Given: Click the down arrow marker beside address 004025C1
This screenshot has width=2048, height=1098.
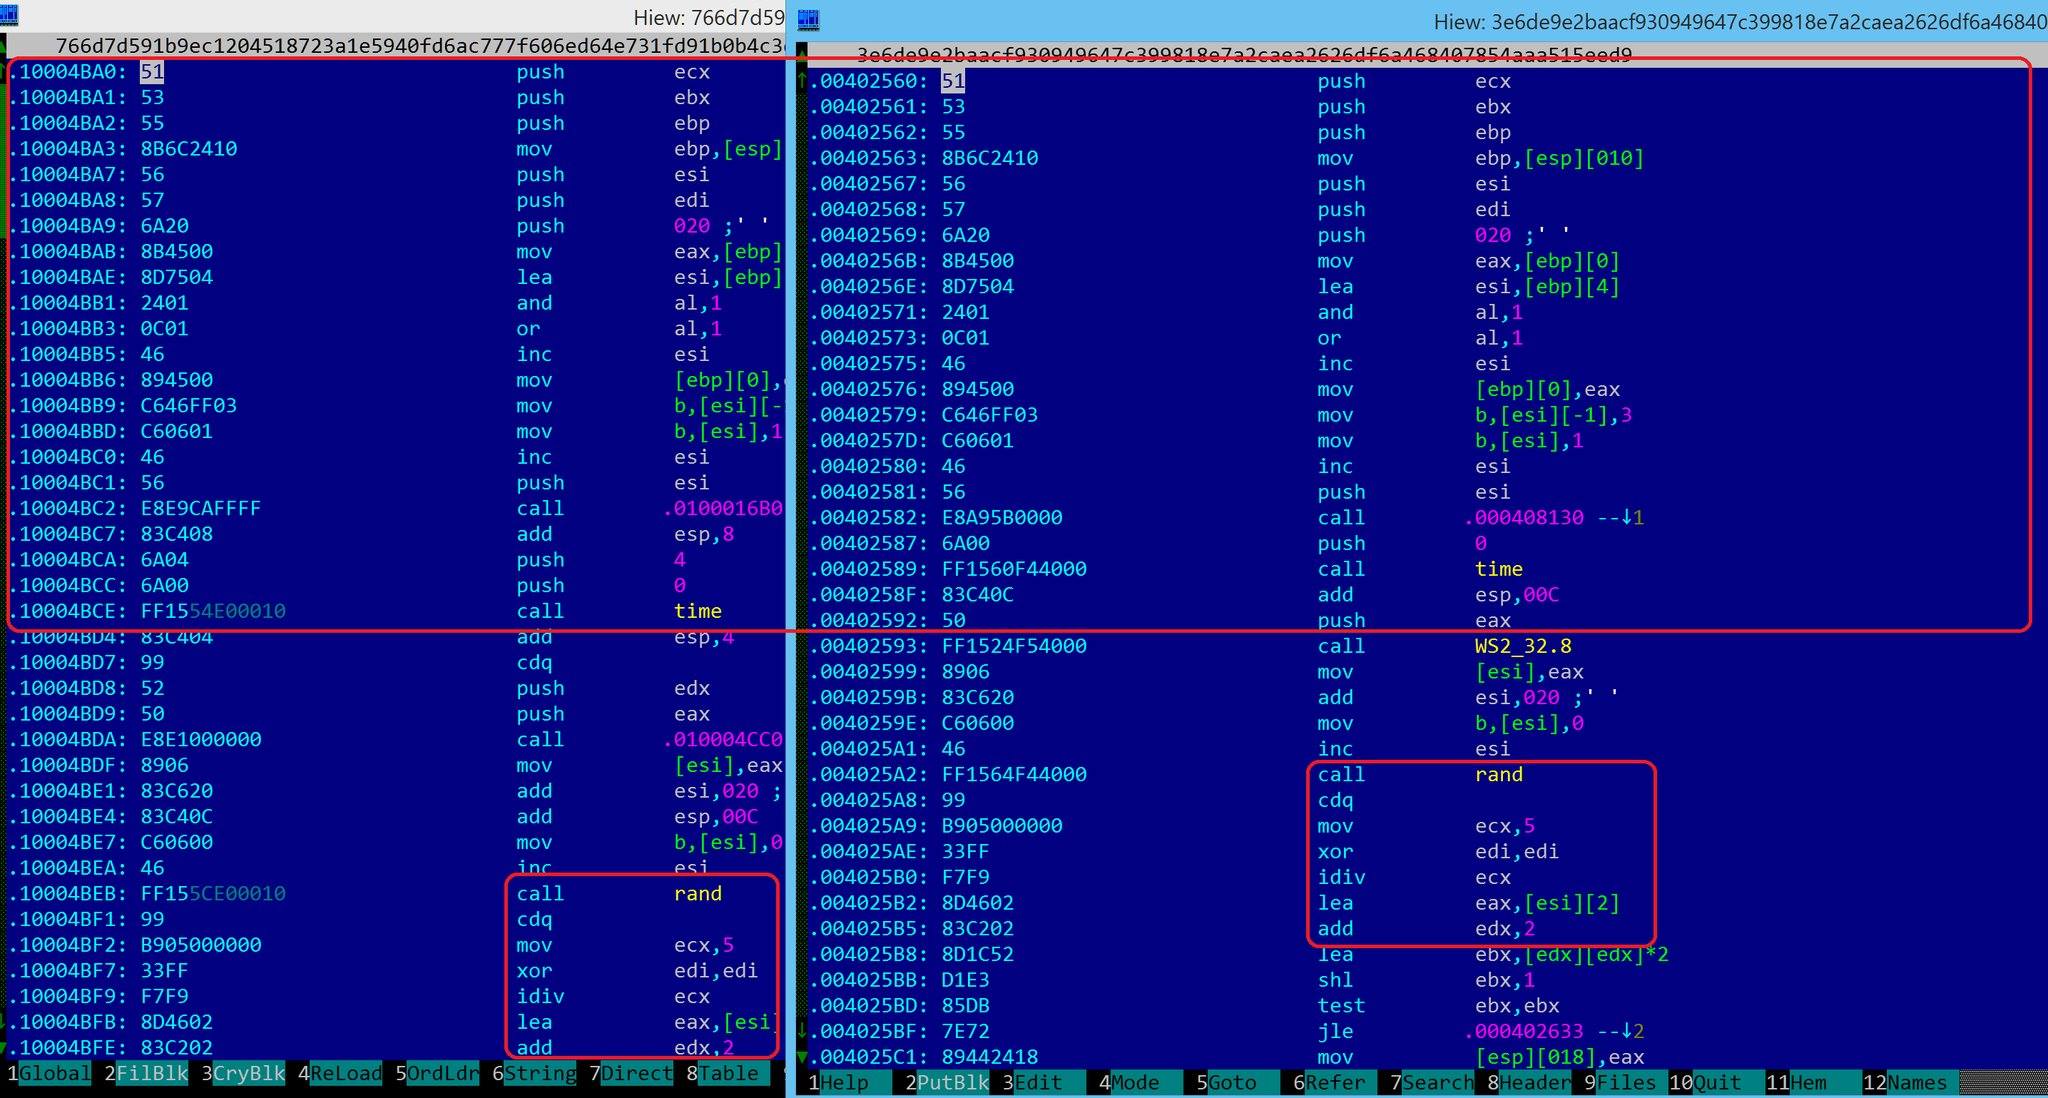Looking at the screenshot, I should [802, 1056].
